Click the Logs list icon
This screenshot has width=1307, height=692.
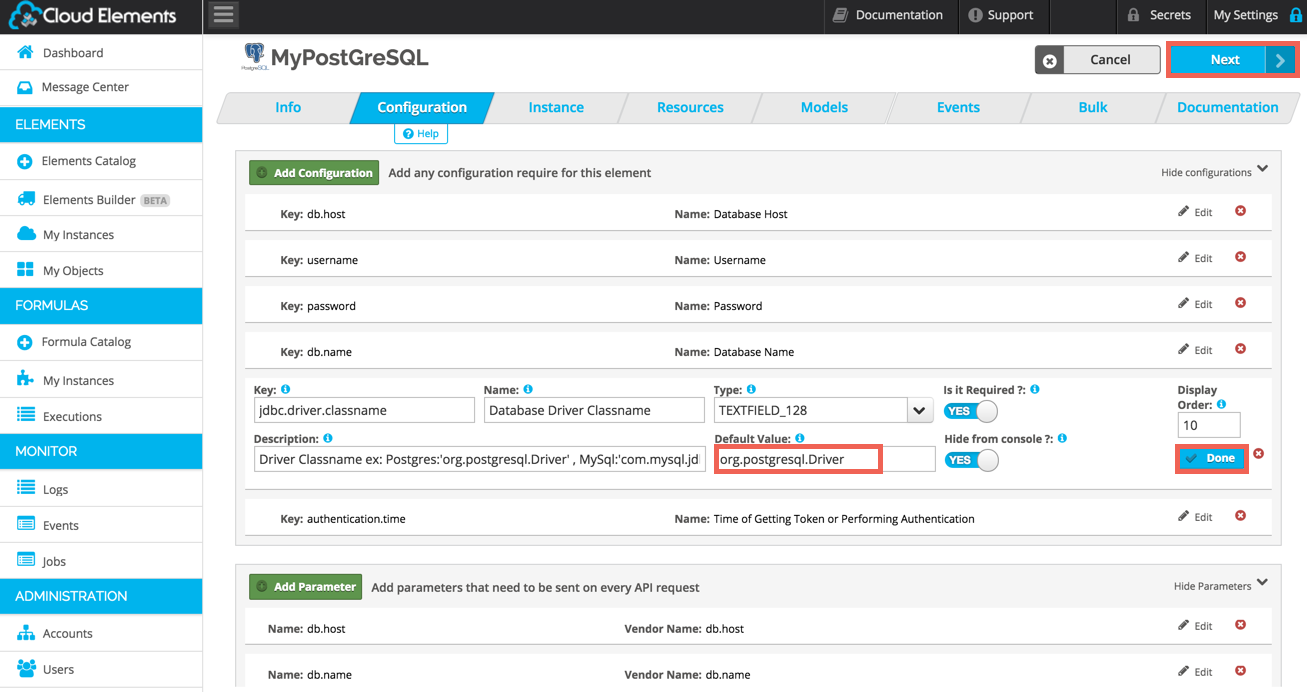pyautogui.click(x=26, y=489)
